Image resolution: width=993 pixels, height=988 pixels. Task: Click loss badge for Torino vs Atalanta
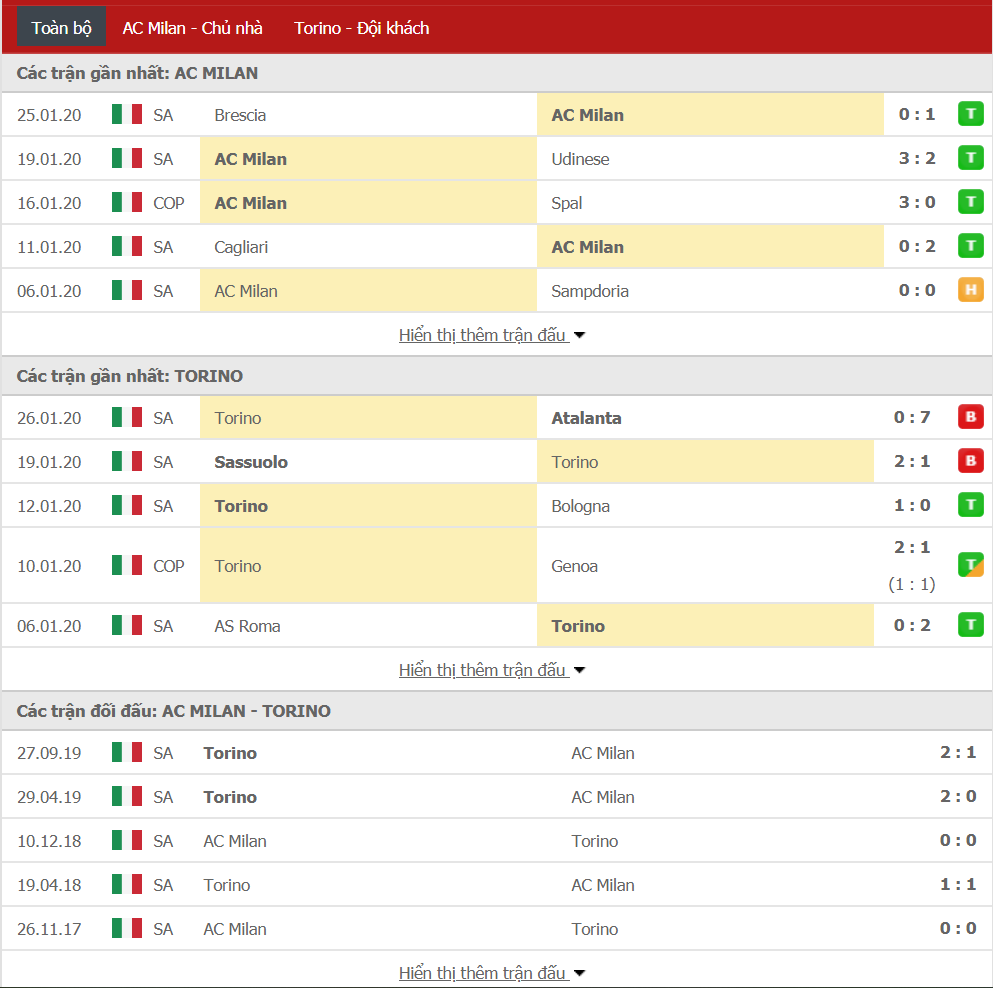click(970, 417)
